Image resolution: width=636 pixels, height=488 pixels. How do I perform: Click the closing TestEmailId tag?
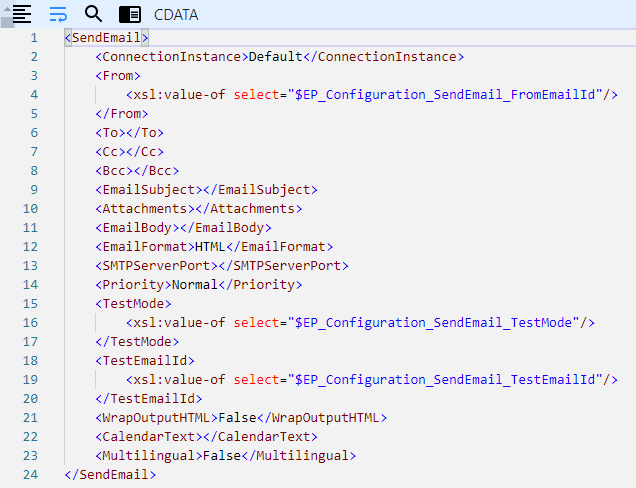(149, 399)
